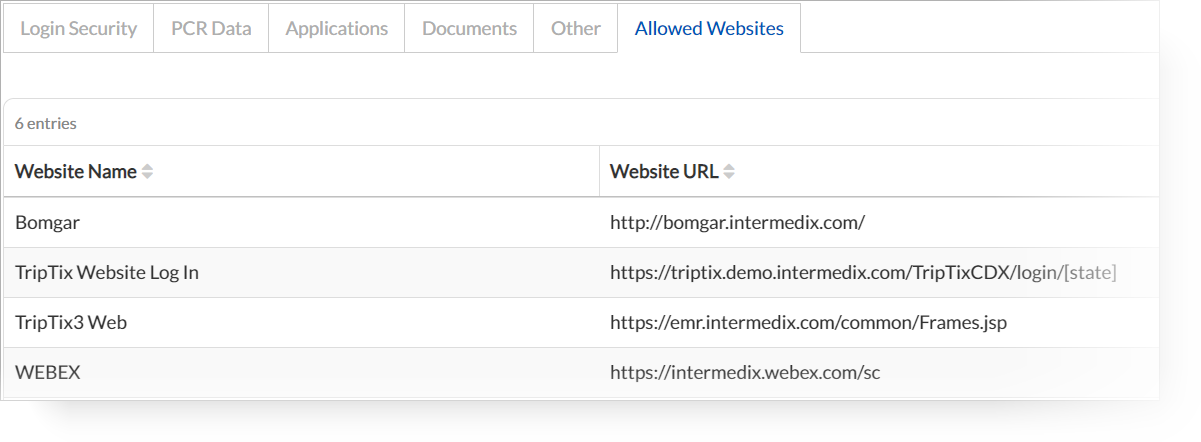Switch to the PCR Data tab
This screenshot has height=442, width=1201.
[211, 28]
